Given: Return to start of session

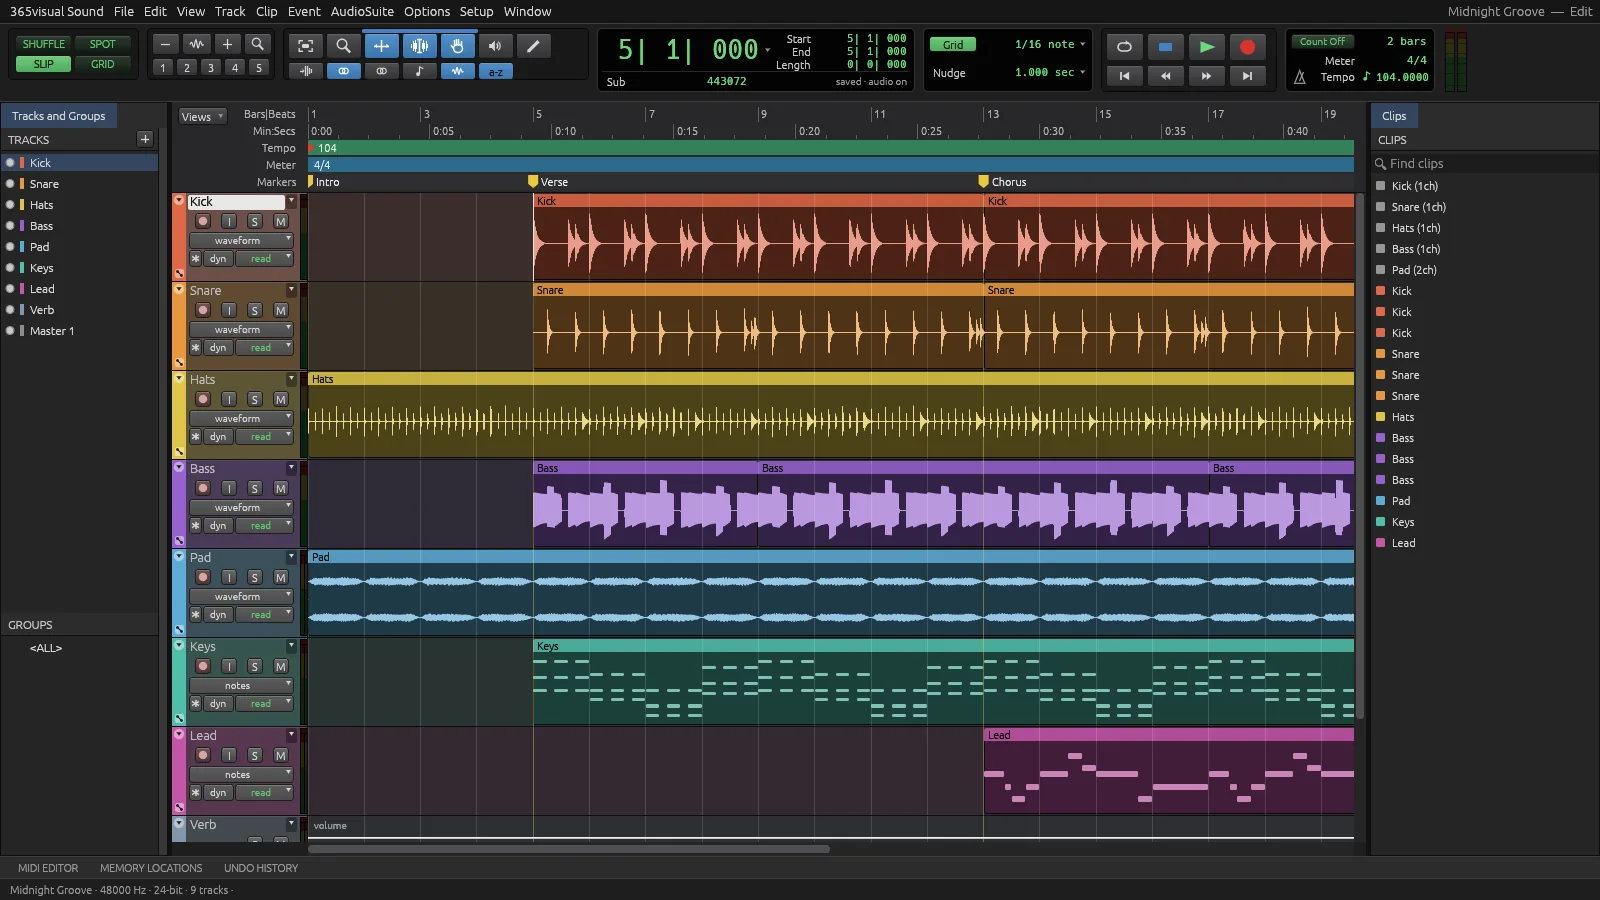Looking at the screenshot, I should point(1124,75).
